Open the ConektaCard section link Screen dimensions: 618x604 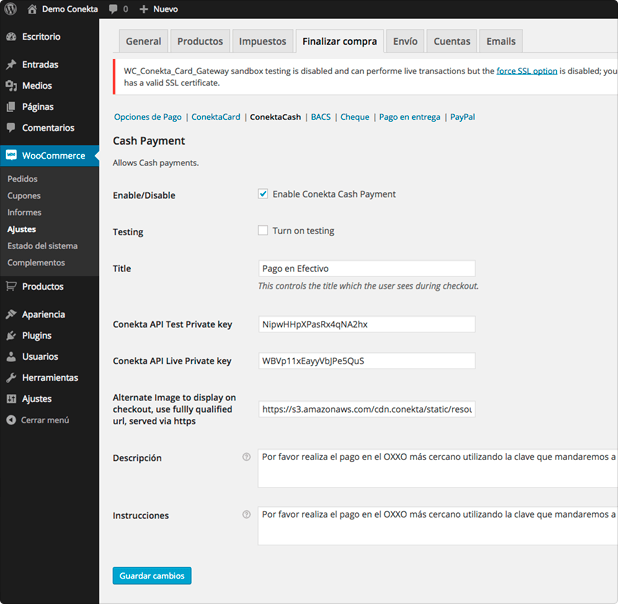[216, 117]
